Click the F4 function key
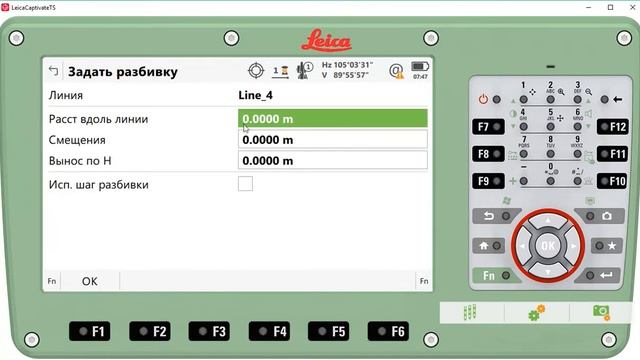This screenshot has height=360, width=640. click(x=269, y=331)
